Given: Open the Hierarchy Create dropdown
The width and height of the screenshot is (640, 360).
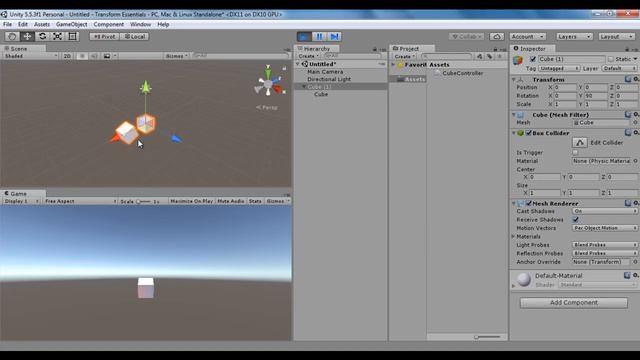Looking at the screenshot, I should 308,56.
